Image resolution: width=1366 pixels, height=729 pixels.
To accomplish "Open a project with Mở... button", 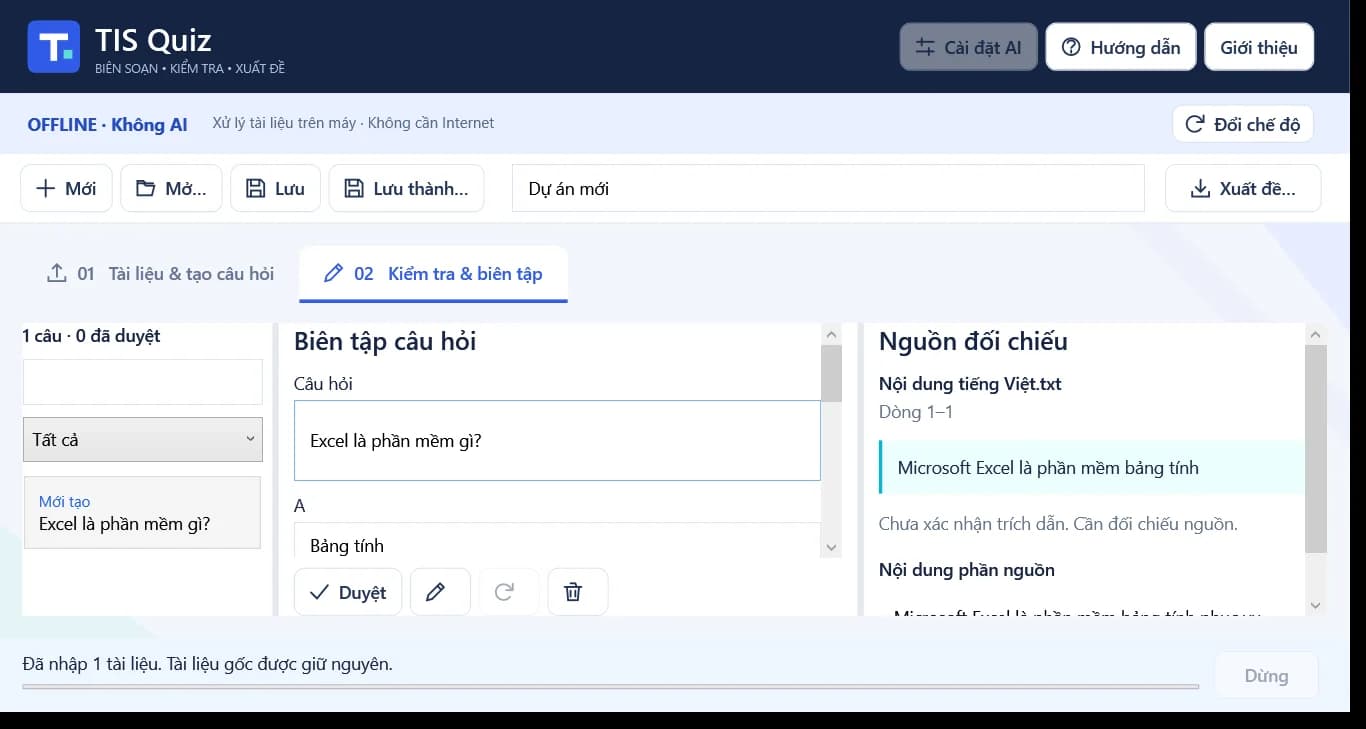I will point(171,188).
